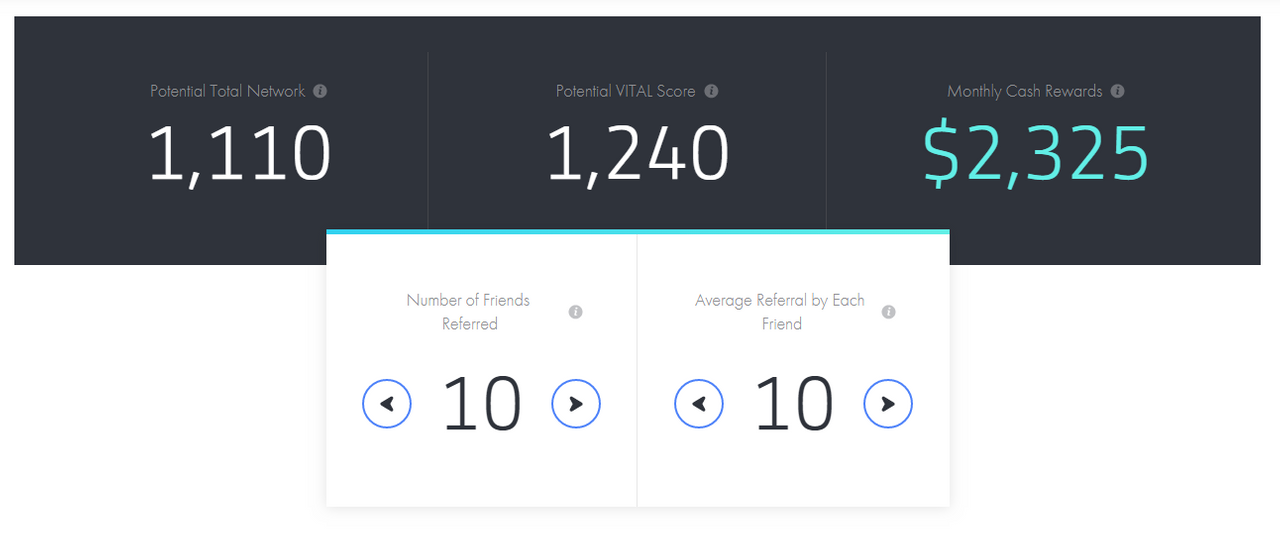Increase Number of Friends Referred with right arrow
This screenshot has width=1280, height=535.
point(576,404)
